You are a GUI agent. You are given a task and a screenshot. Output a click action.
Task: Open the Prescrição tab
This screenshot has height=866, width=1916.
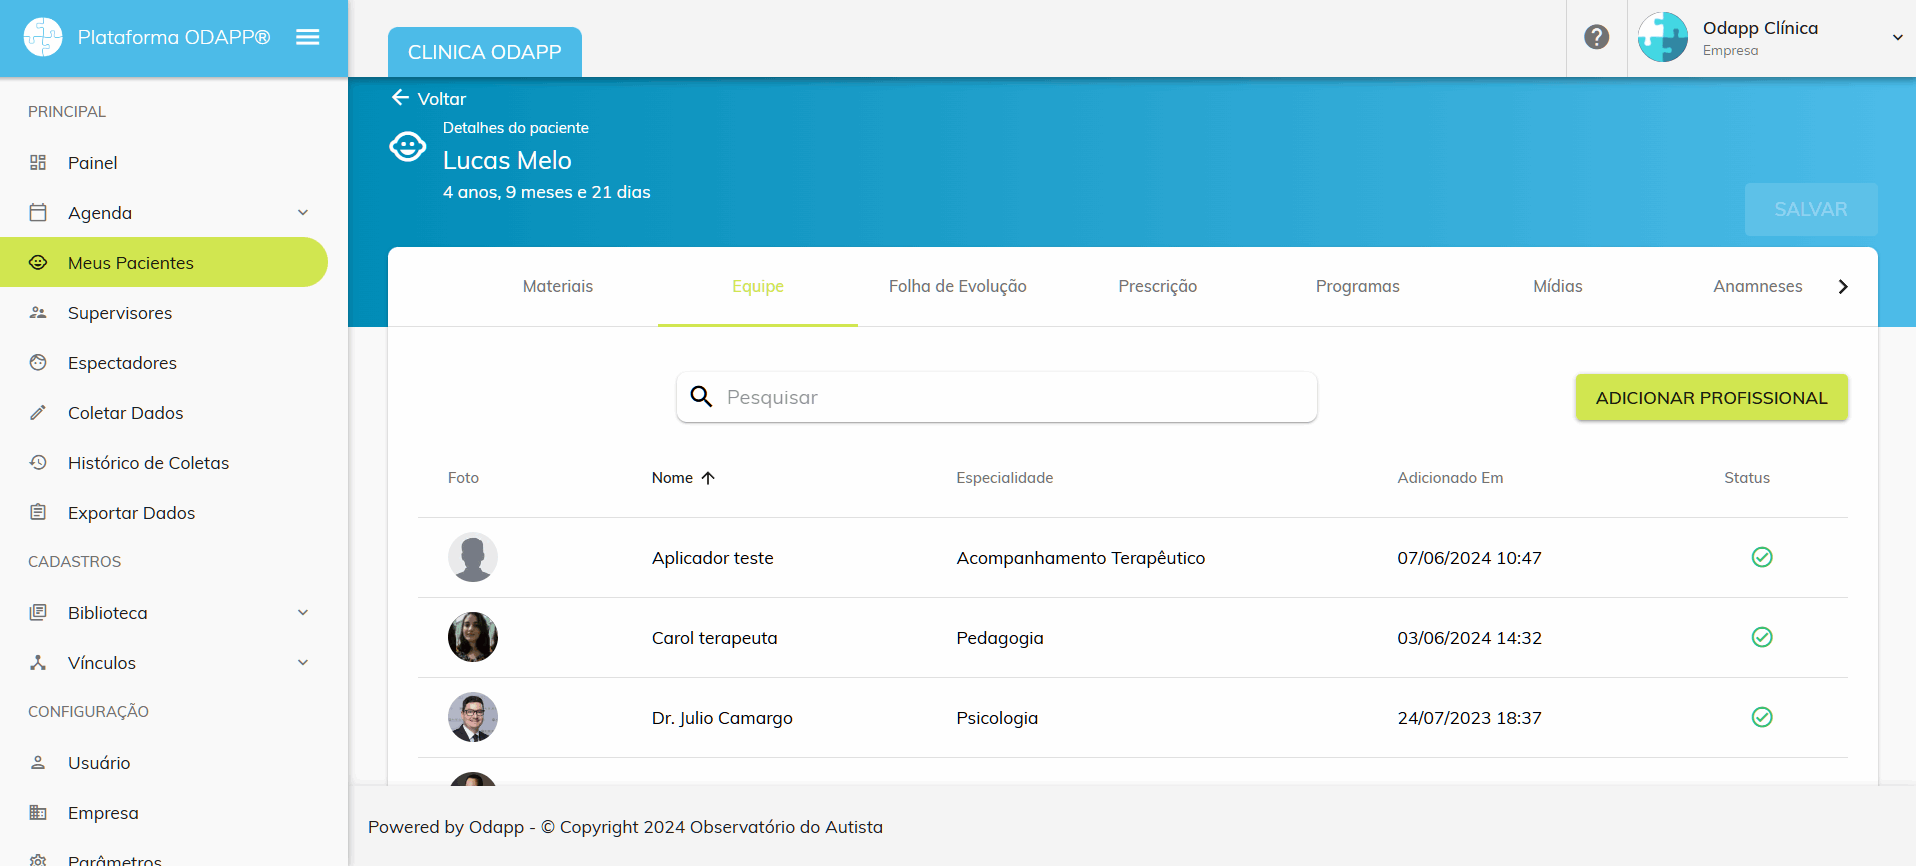[x=1158, y=286]
